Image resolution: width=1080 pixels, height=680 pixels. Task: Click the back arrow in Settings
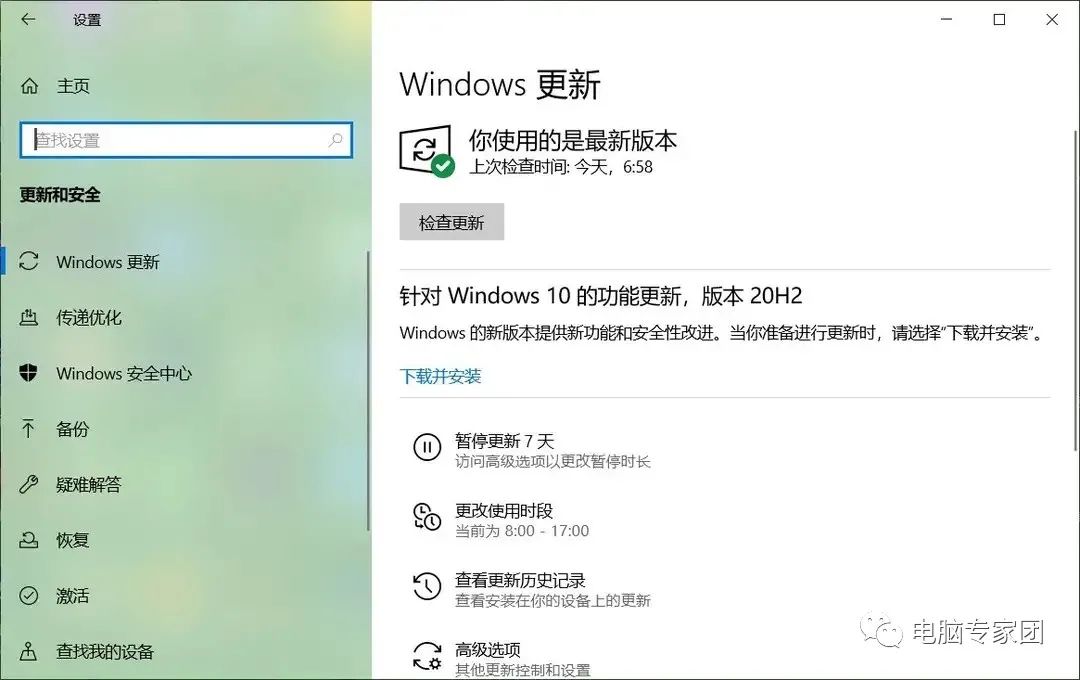tap(28, 19)
